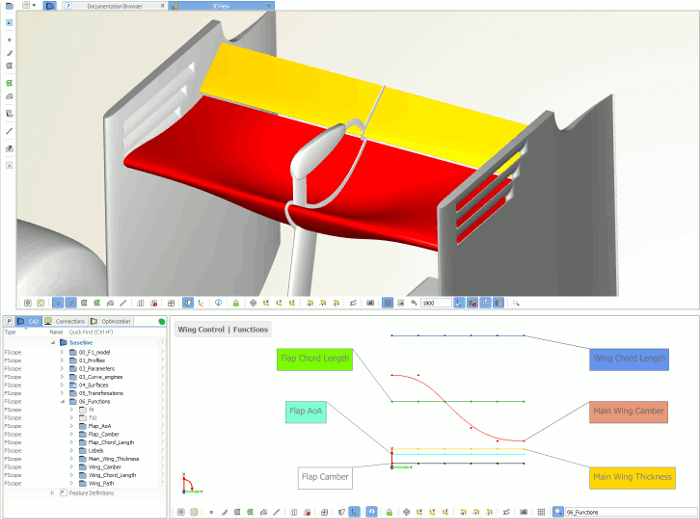Click the letter A icon in left vertical toolbar
700x519 pixels.
point(9,166)
